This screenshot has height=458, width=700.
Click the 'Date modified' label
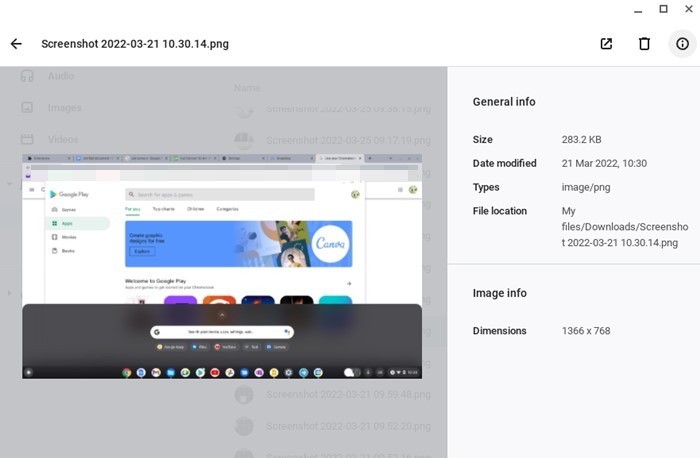point(504,163)
